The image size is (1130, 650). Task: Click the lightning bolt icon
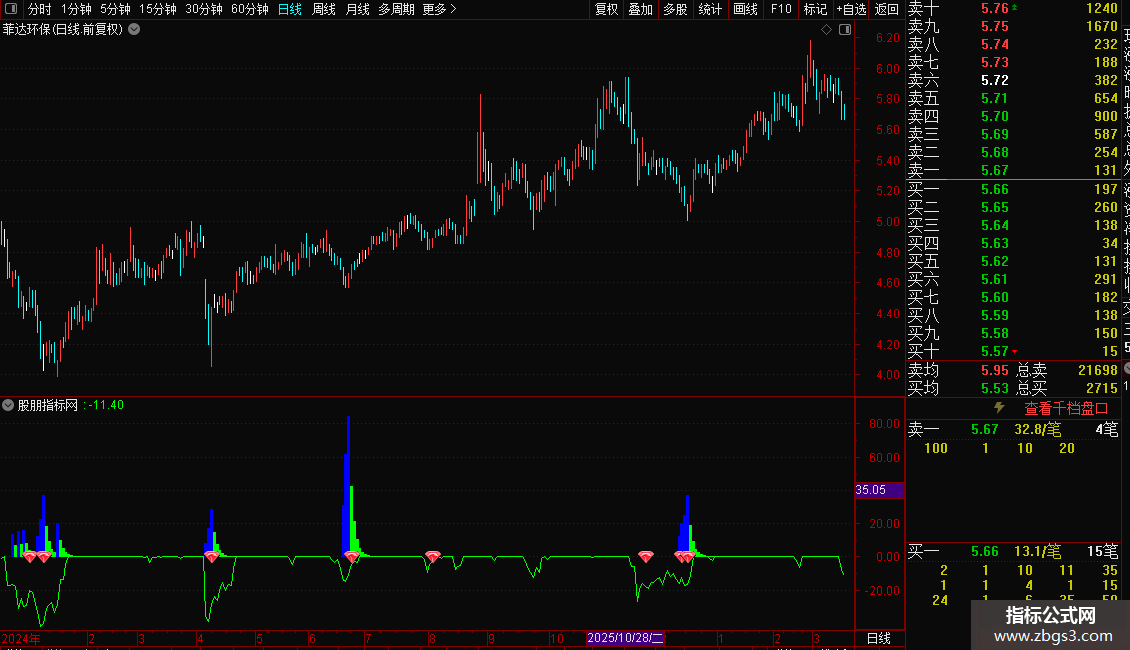point(999,408)
